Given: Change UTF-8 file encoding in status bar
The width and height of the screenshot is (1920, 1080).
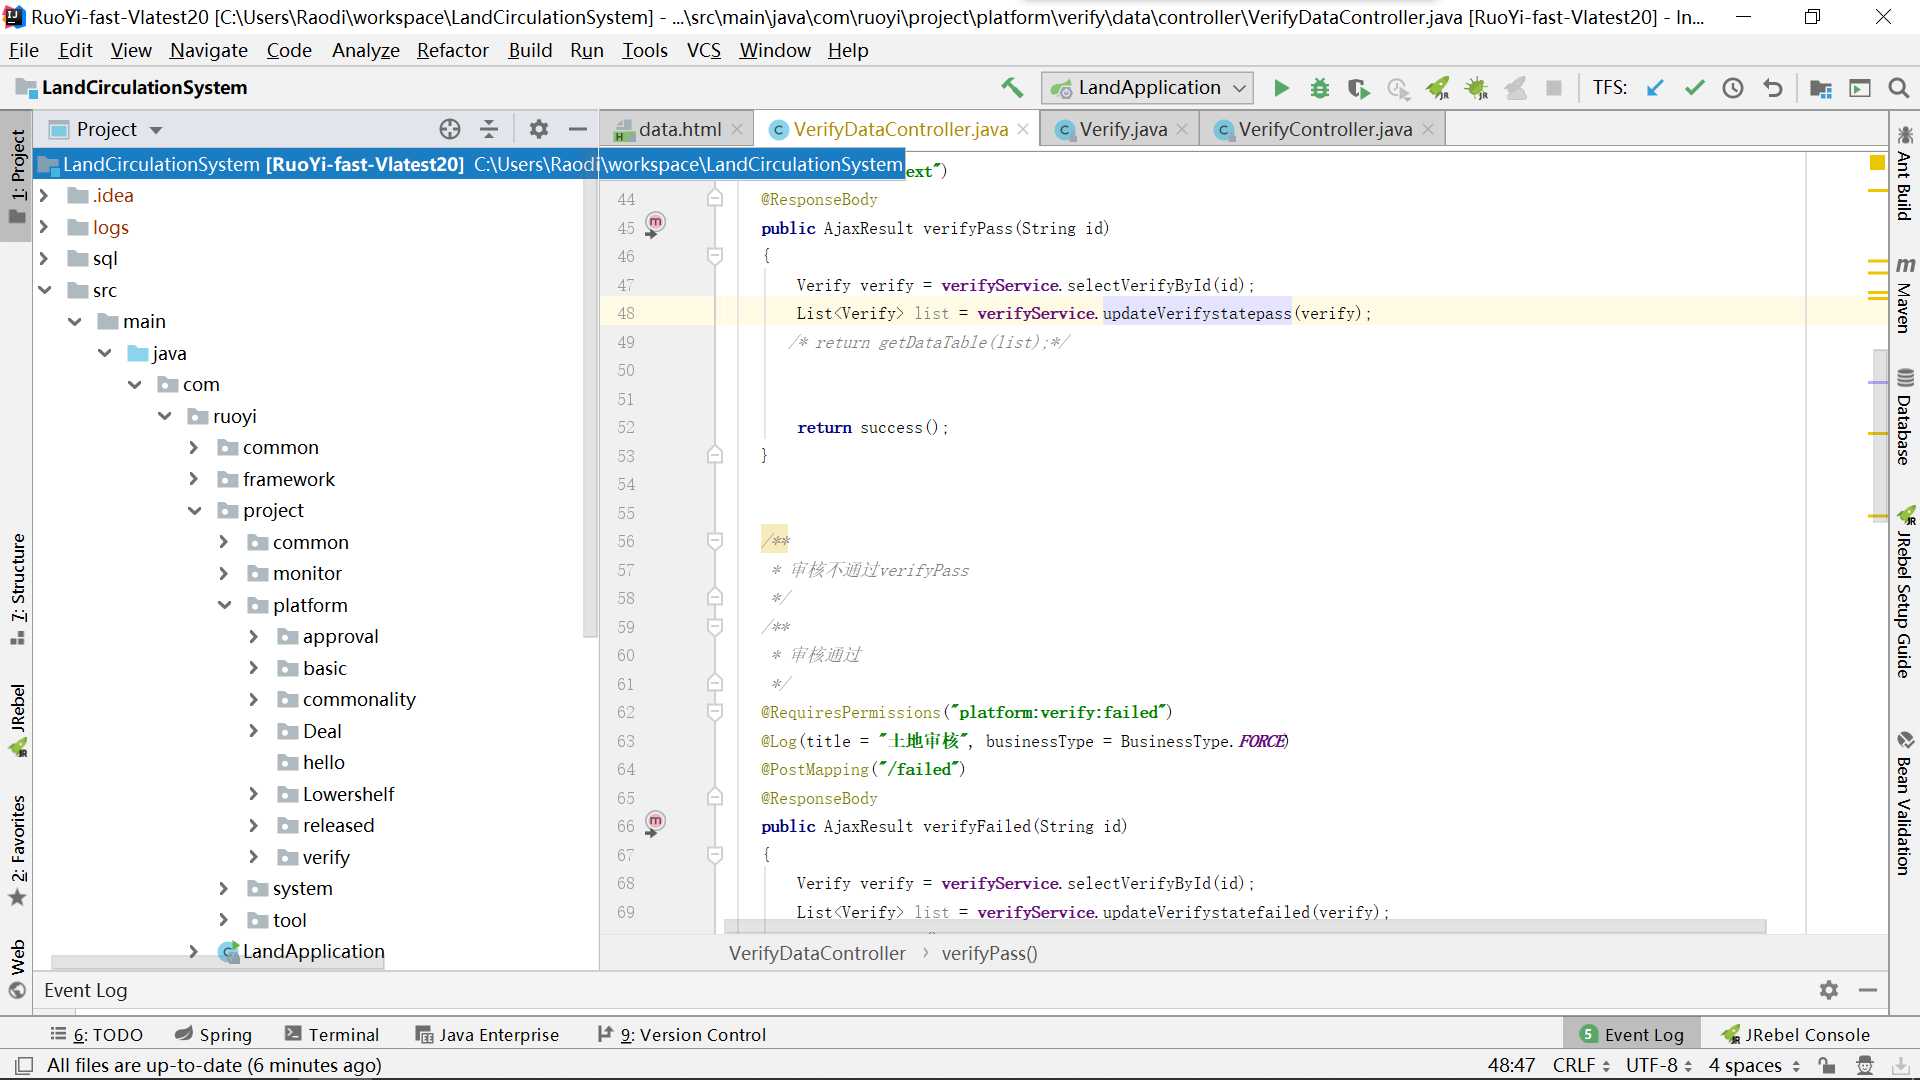Looking at the screenshot, I should pyautogui.click(x=1658, y=1065).
